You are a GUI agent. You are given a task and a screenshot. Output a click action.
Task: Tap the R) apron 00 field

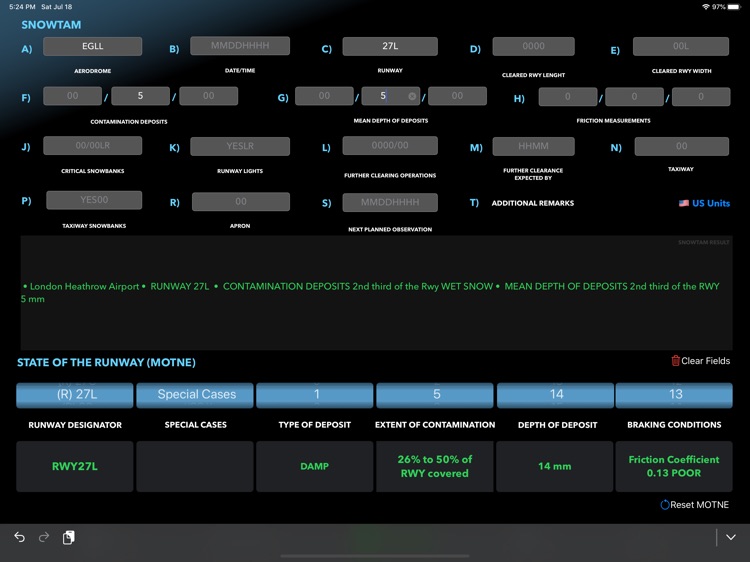point(241,202)
